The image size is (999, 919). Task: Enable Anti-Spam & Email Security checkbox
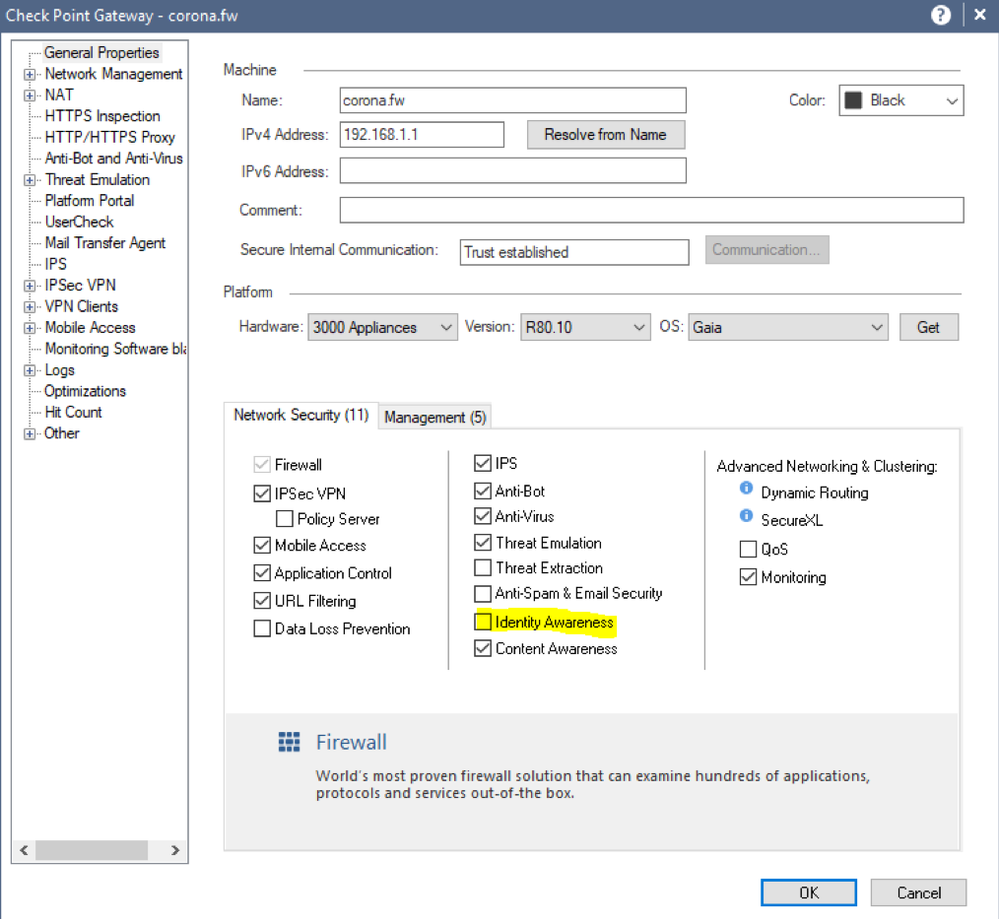coord(483,594)
